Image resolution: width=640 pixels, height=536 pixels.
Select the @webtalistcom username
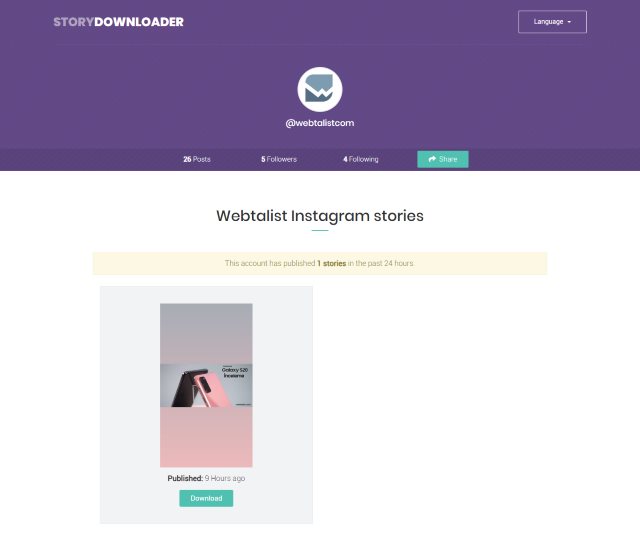pyautogui.click(x=320, y=123)
